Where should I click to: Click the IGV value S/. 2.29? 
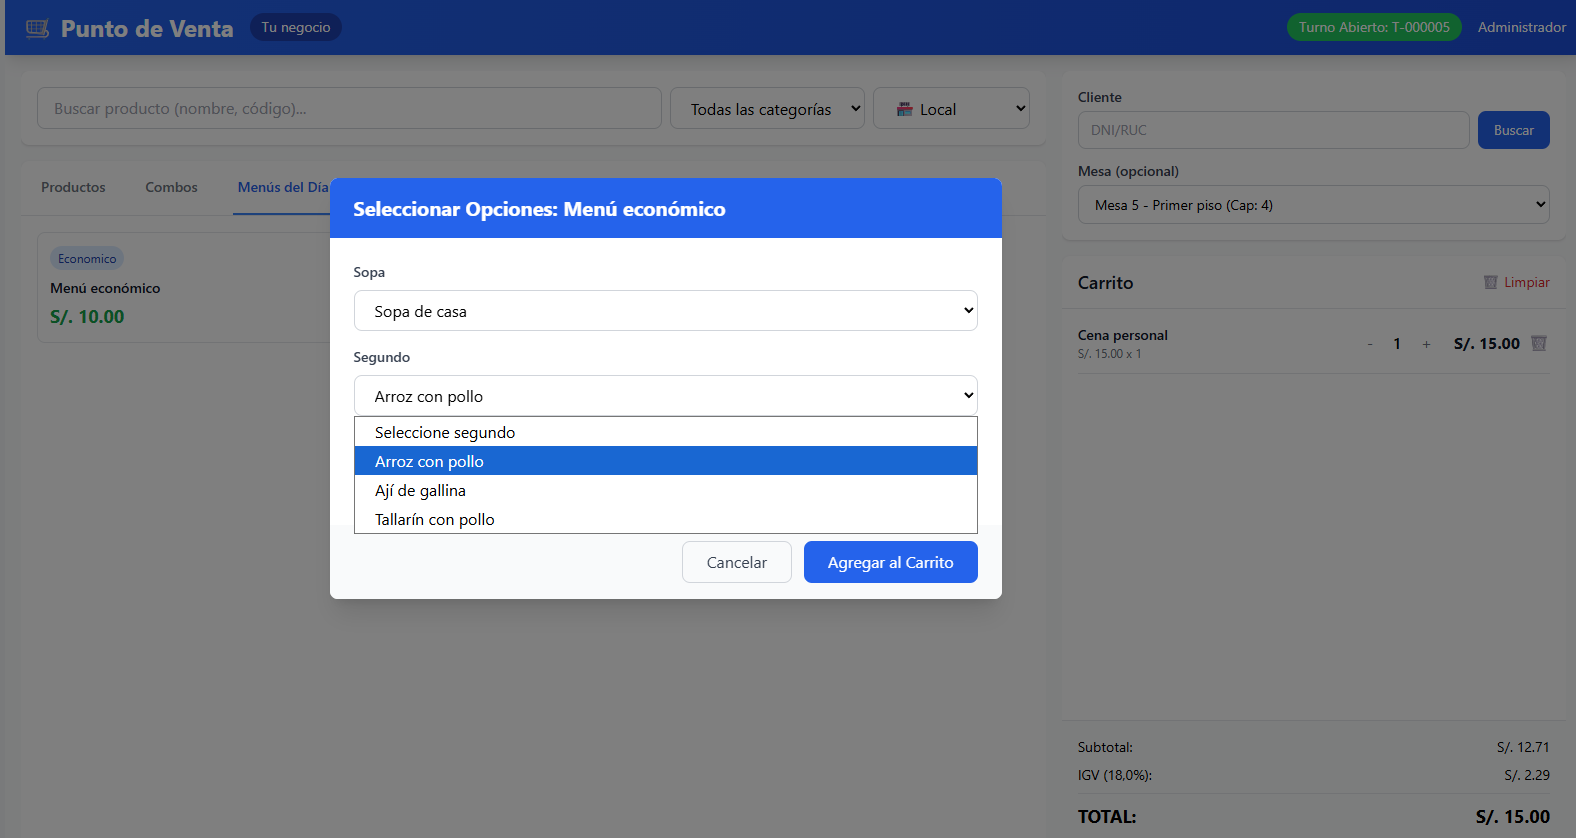tap(1527, 775)
